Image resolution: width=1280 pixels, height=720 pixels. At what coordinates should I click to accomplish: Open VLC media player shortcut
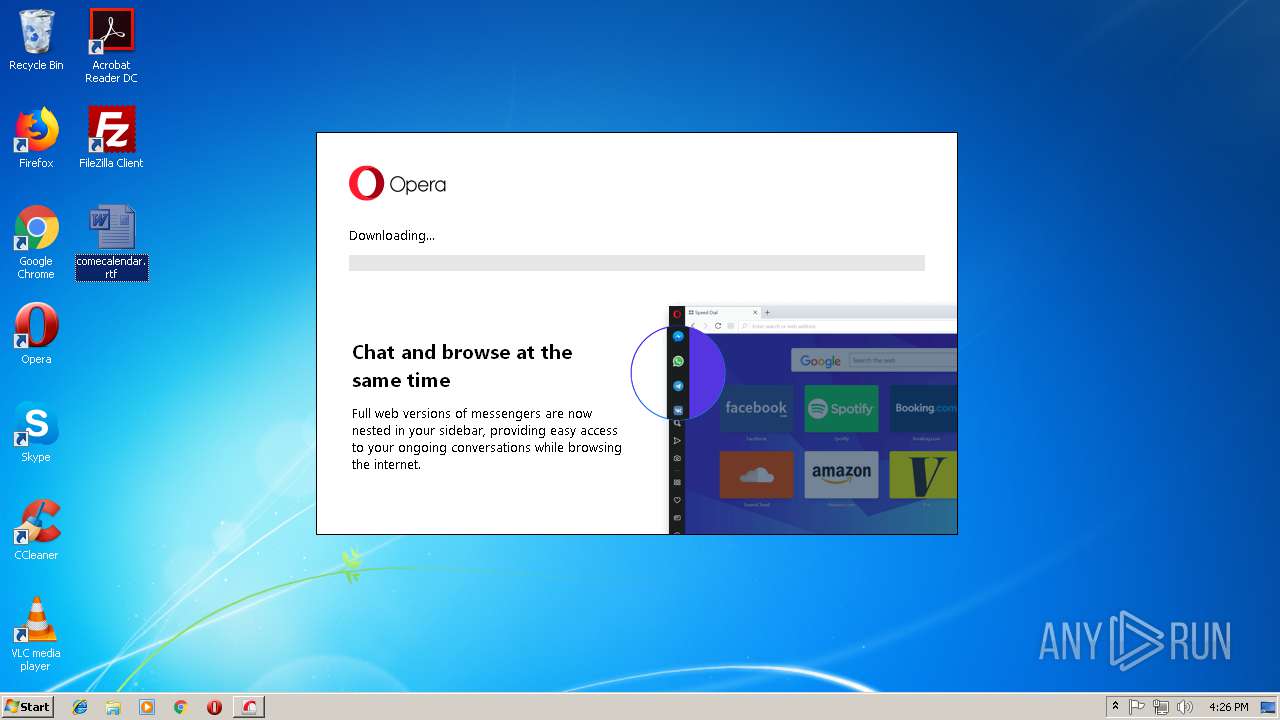point(36,634)
